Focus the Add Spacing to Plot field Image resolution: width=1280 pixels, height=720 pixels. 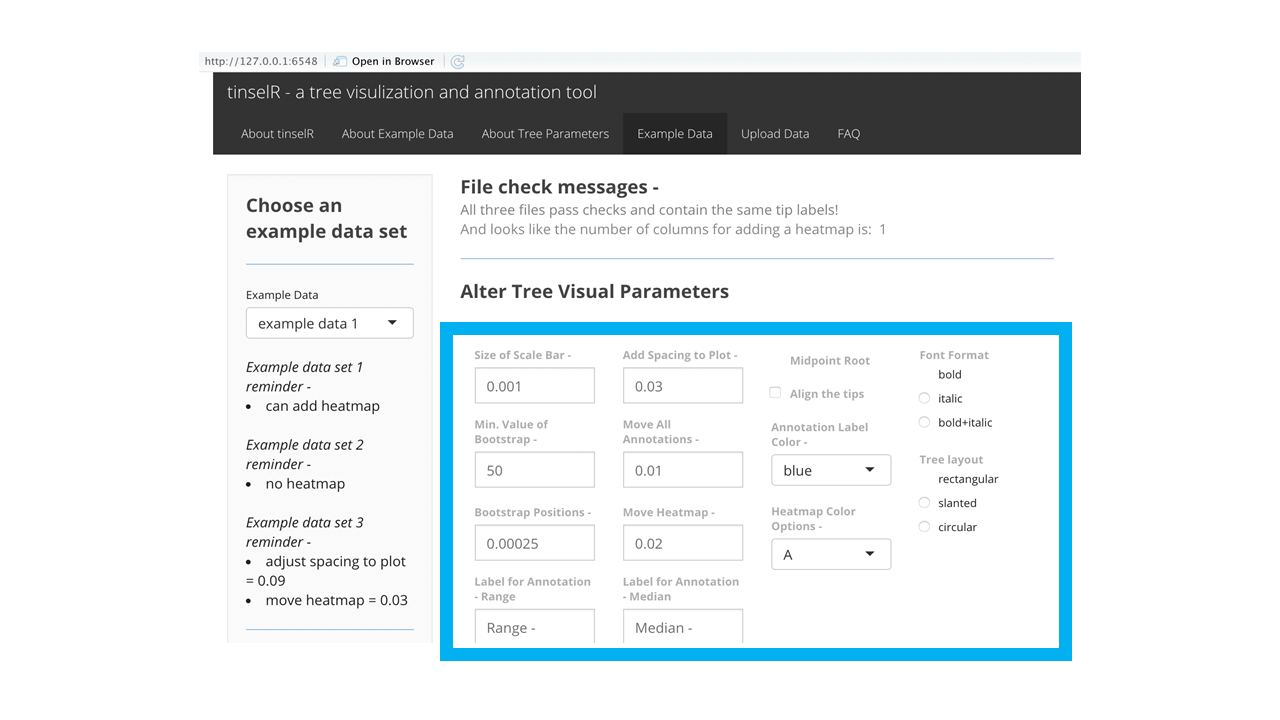point(683,386)
